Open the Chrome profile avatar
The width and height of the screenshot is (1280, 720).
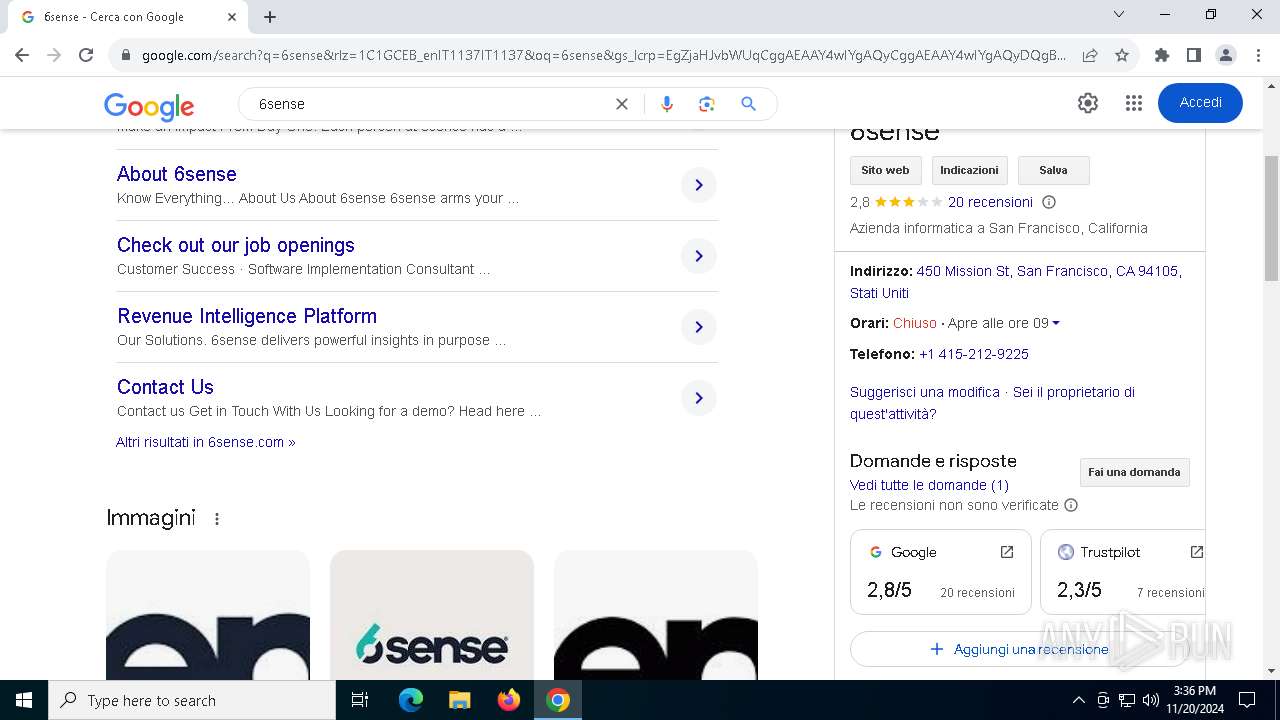point(1226,55)
